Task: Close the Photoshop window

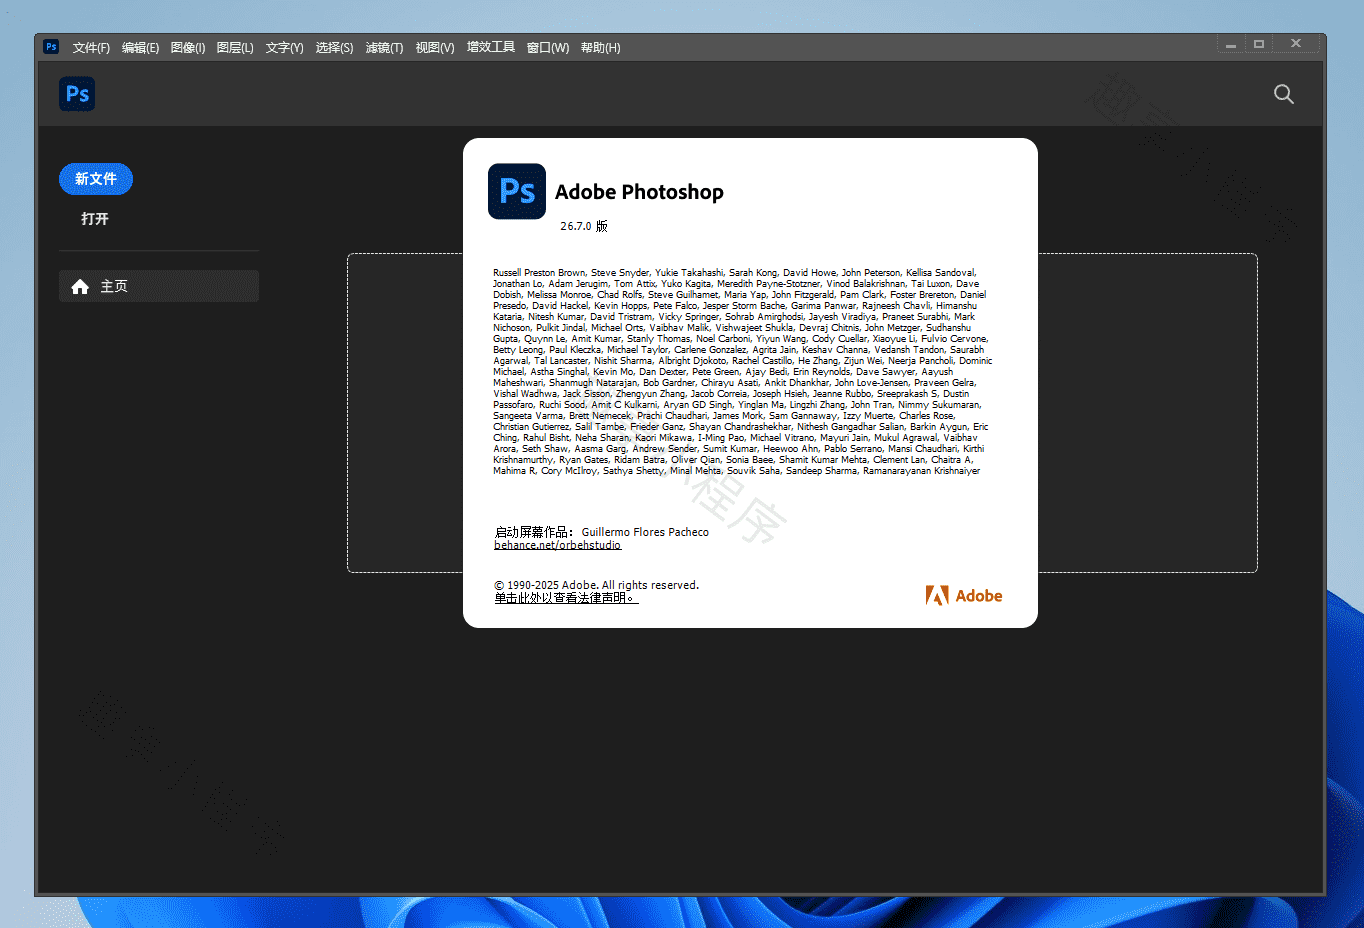Action: (x=1296, y=44)
